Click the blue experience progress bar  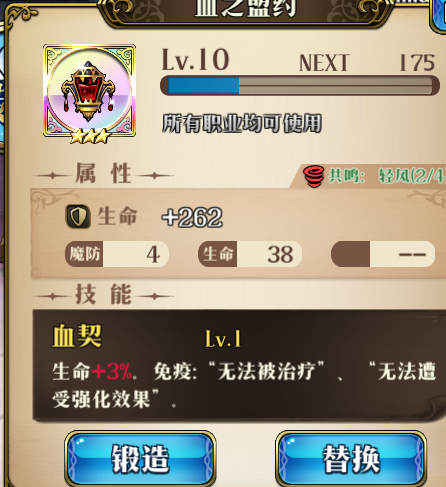[300, 86]
